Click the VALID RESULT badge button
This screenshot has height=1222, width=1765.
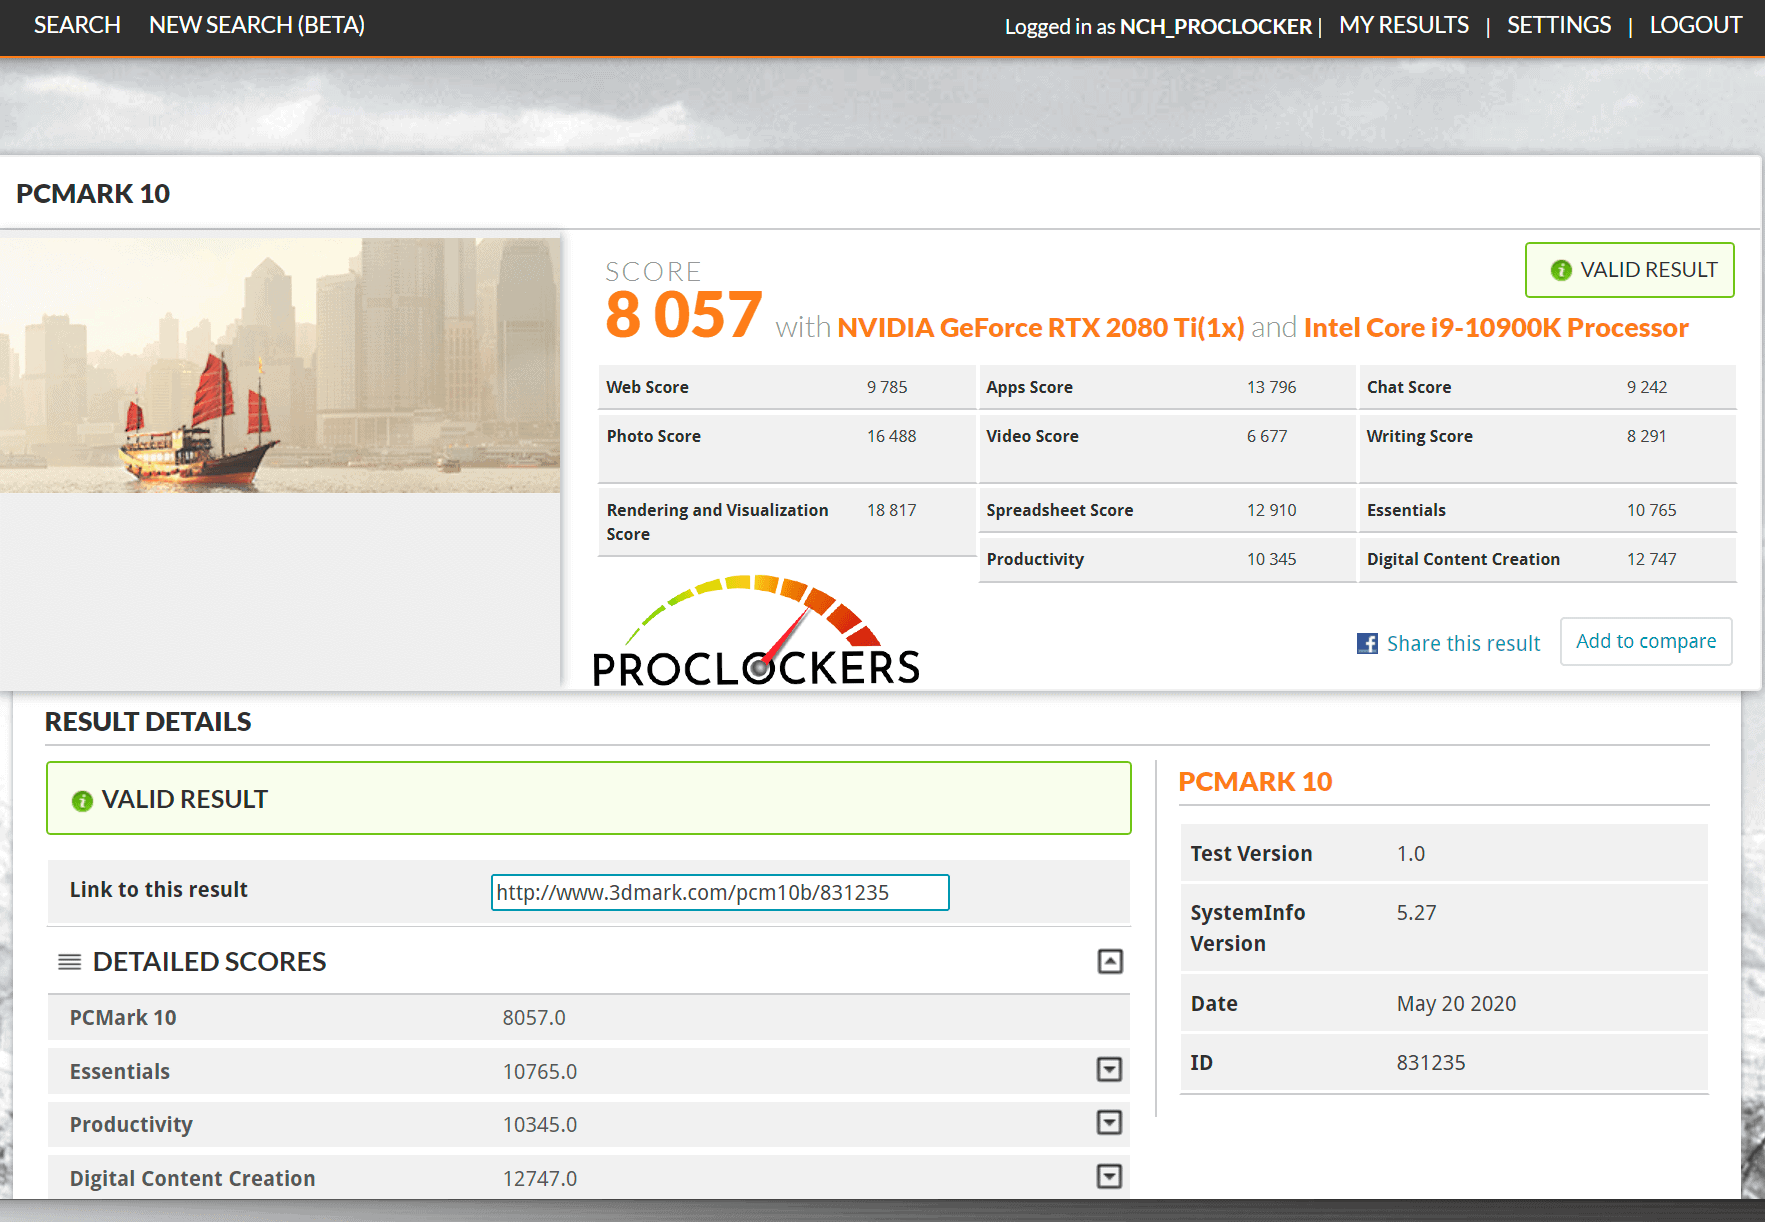1630,270
